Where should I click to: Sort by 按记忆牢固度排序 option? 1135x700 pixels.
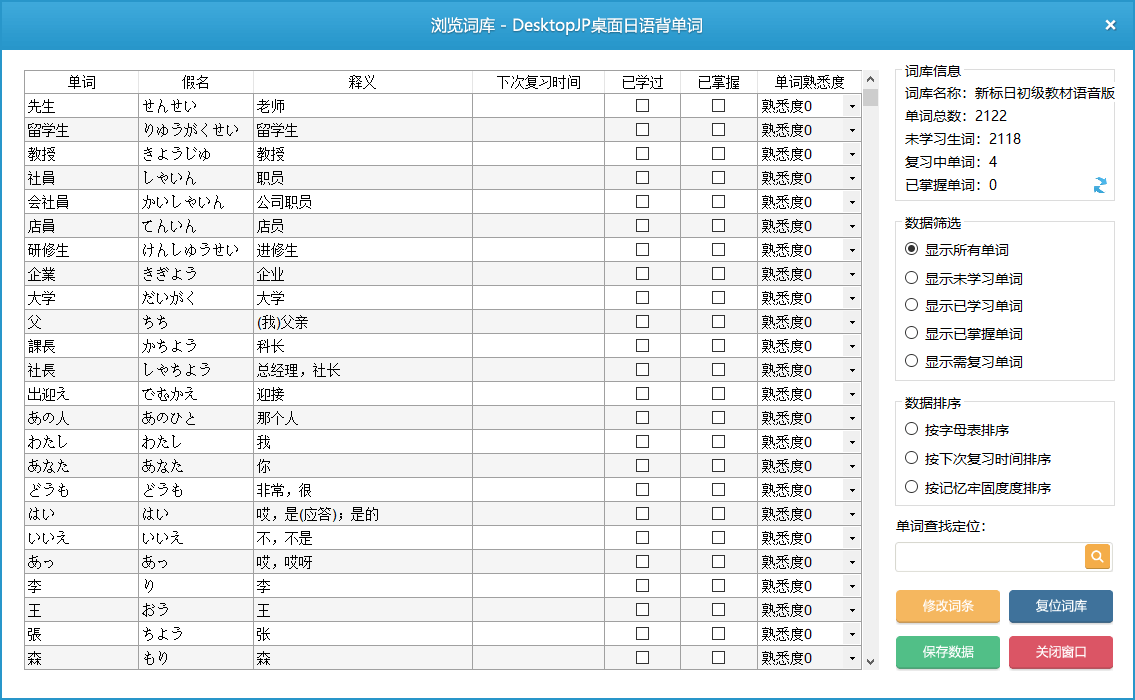click(x=911, y=487)
